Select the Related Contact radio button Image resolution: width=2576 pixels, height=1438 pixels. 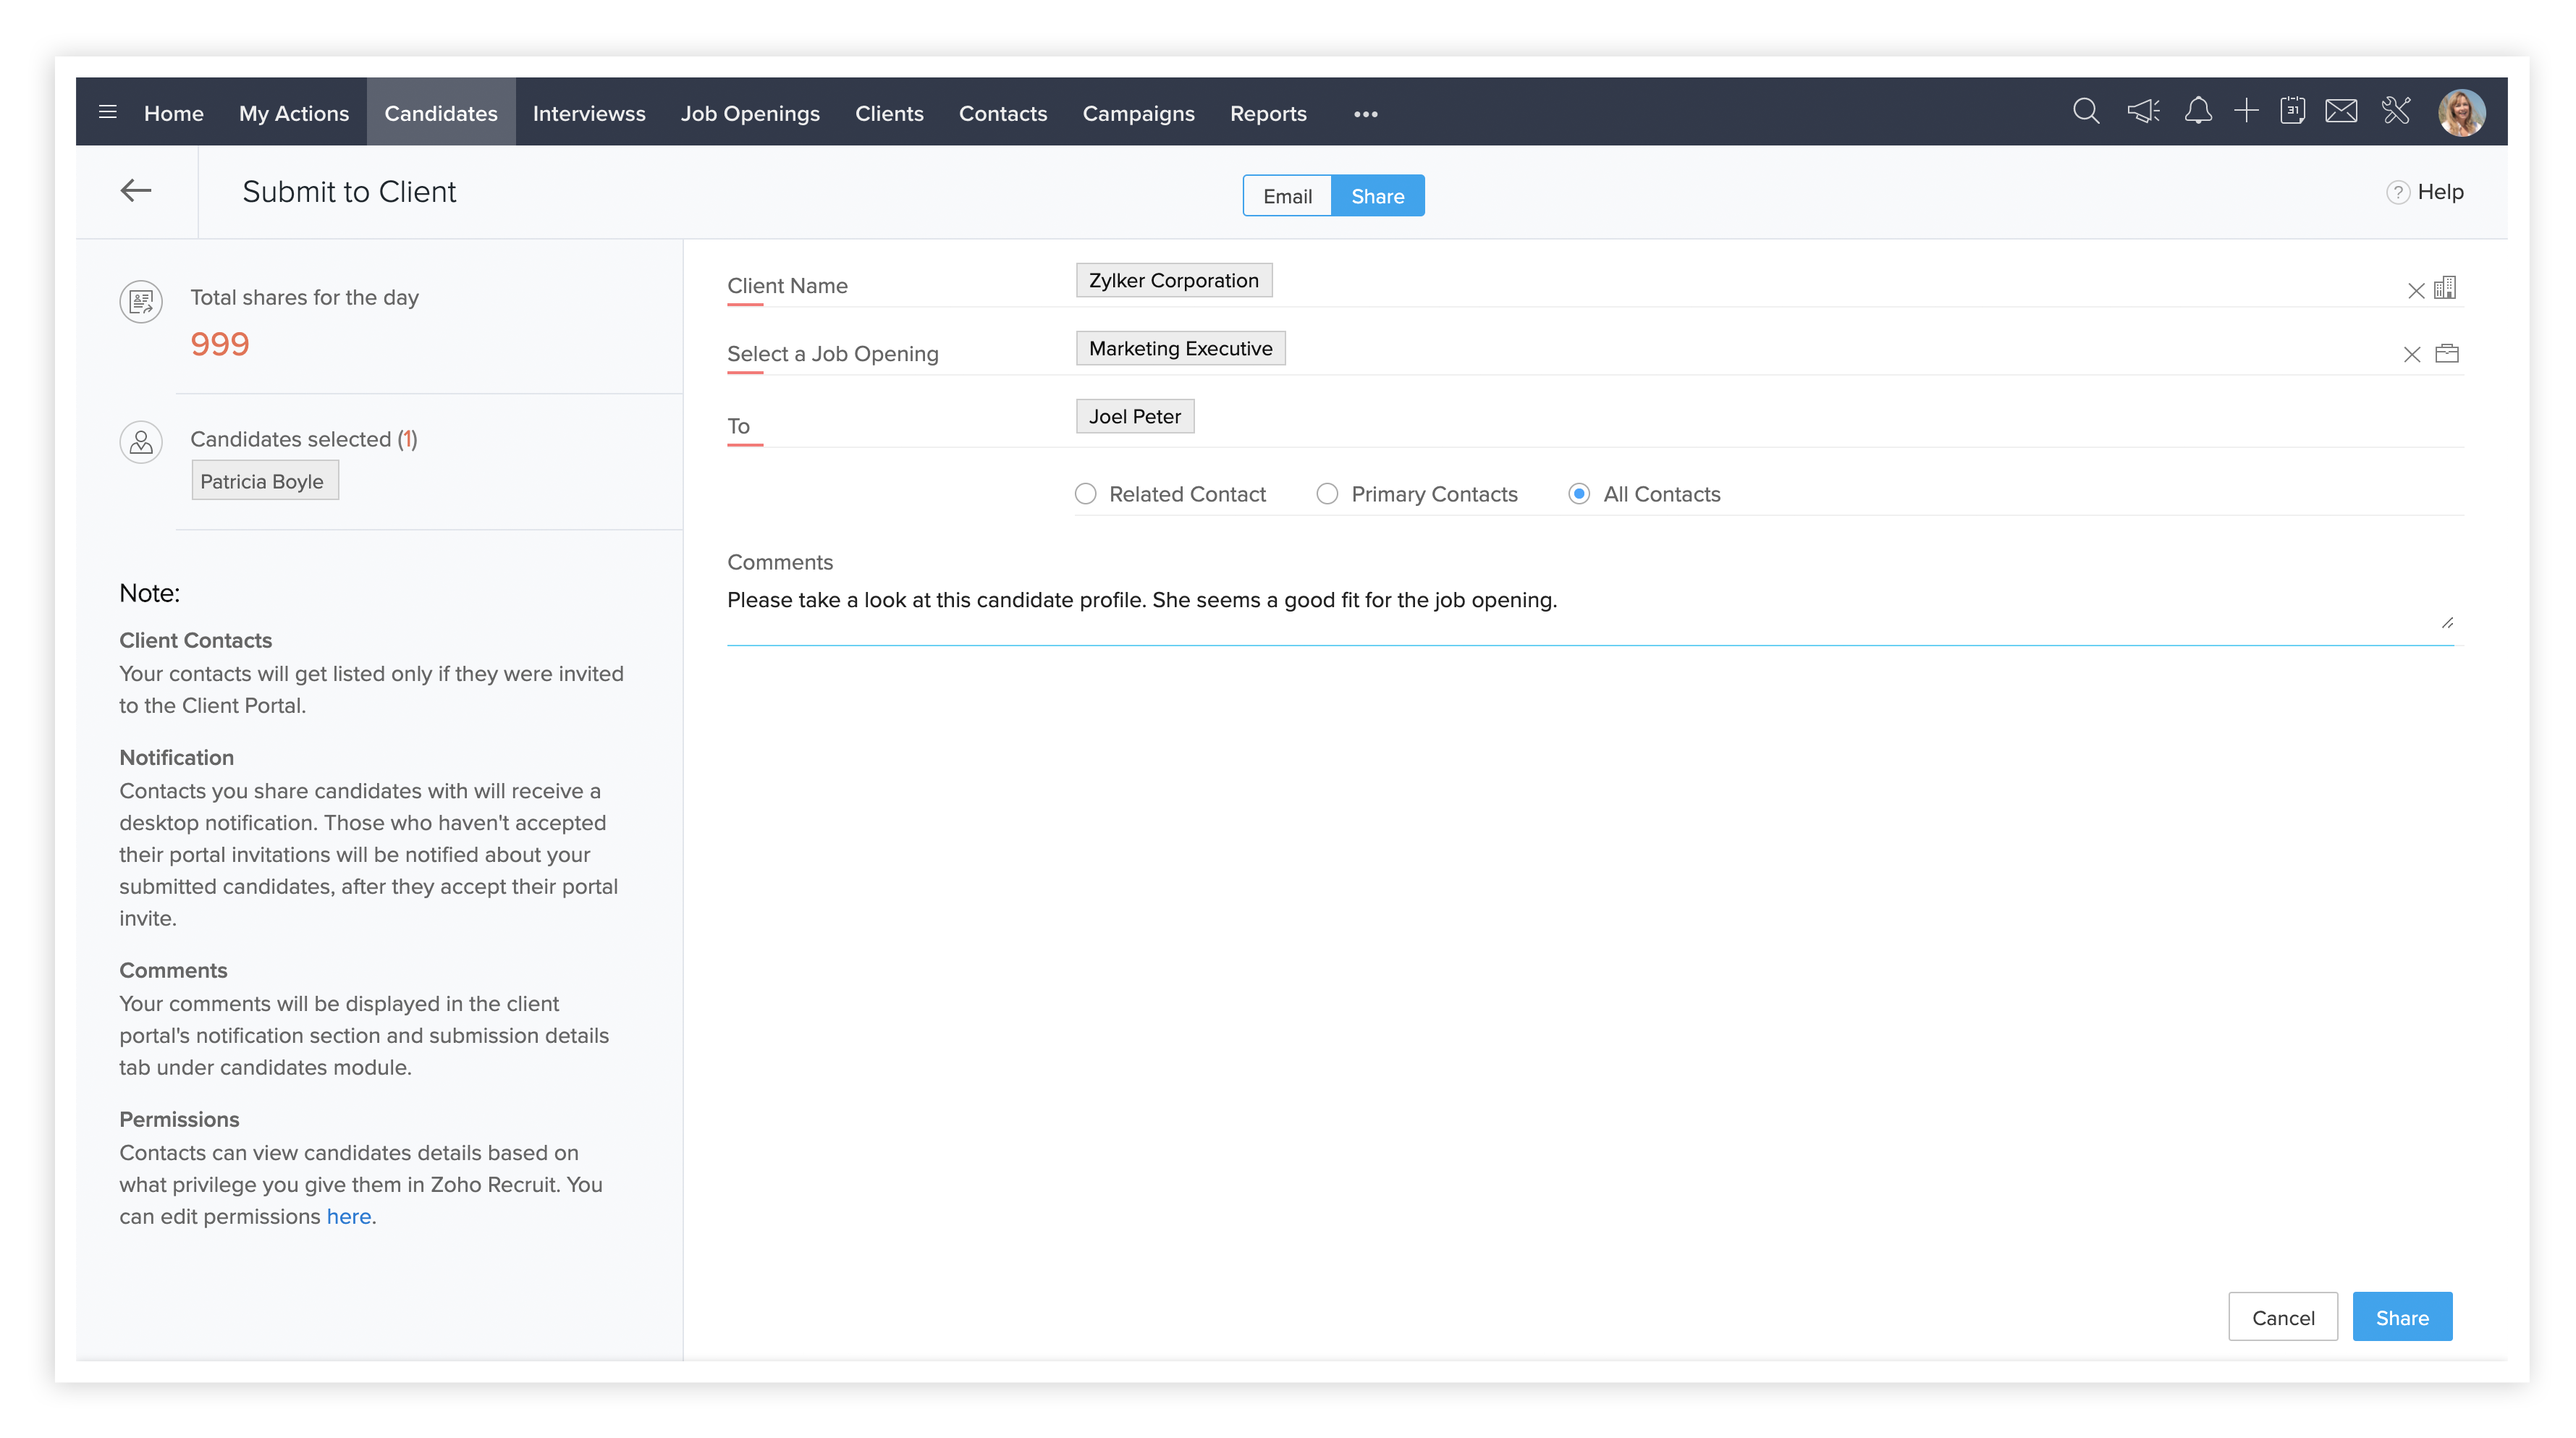(x=1085, y=494)
